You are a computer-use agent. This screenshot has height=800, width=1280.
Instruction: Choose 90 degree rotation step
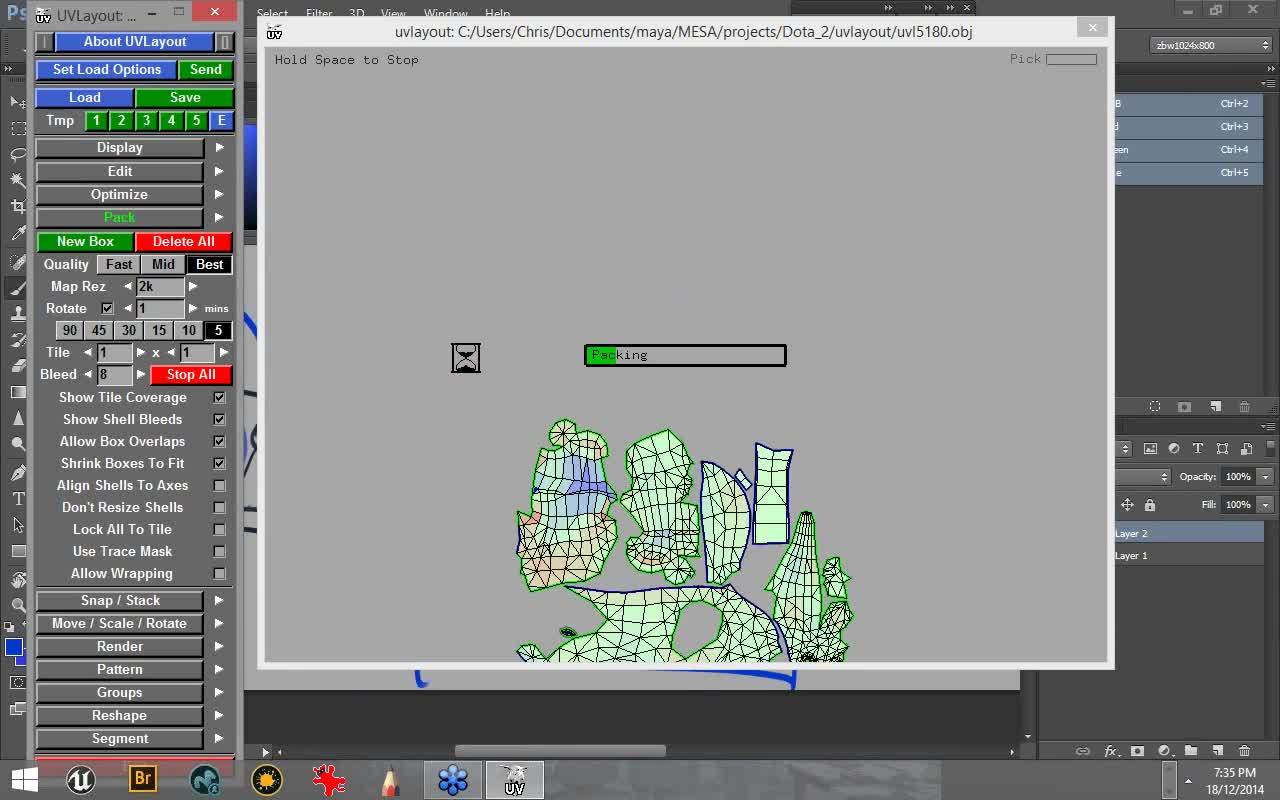69,330
